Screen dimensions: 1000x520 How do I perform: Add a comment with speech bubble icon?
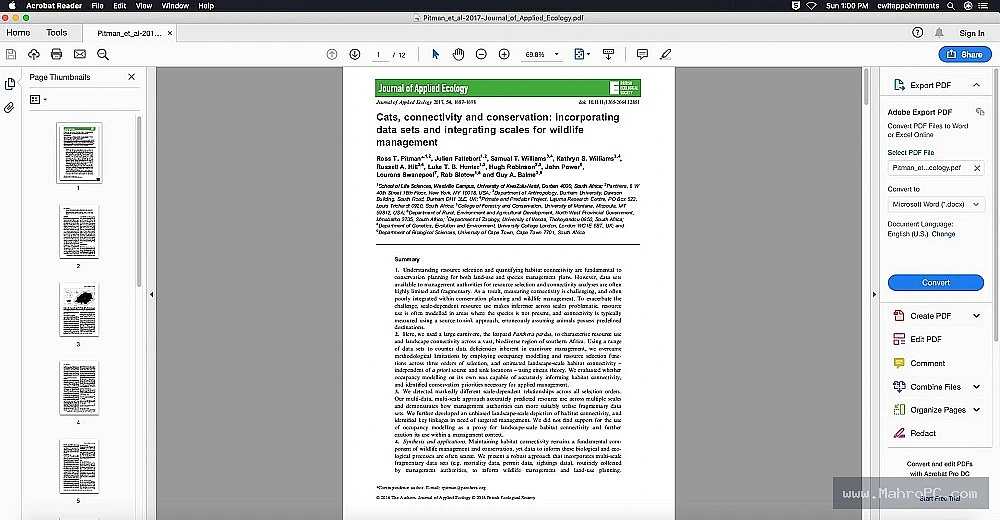(x=642, y=54)
